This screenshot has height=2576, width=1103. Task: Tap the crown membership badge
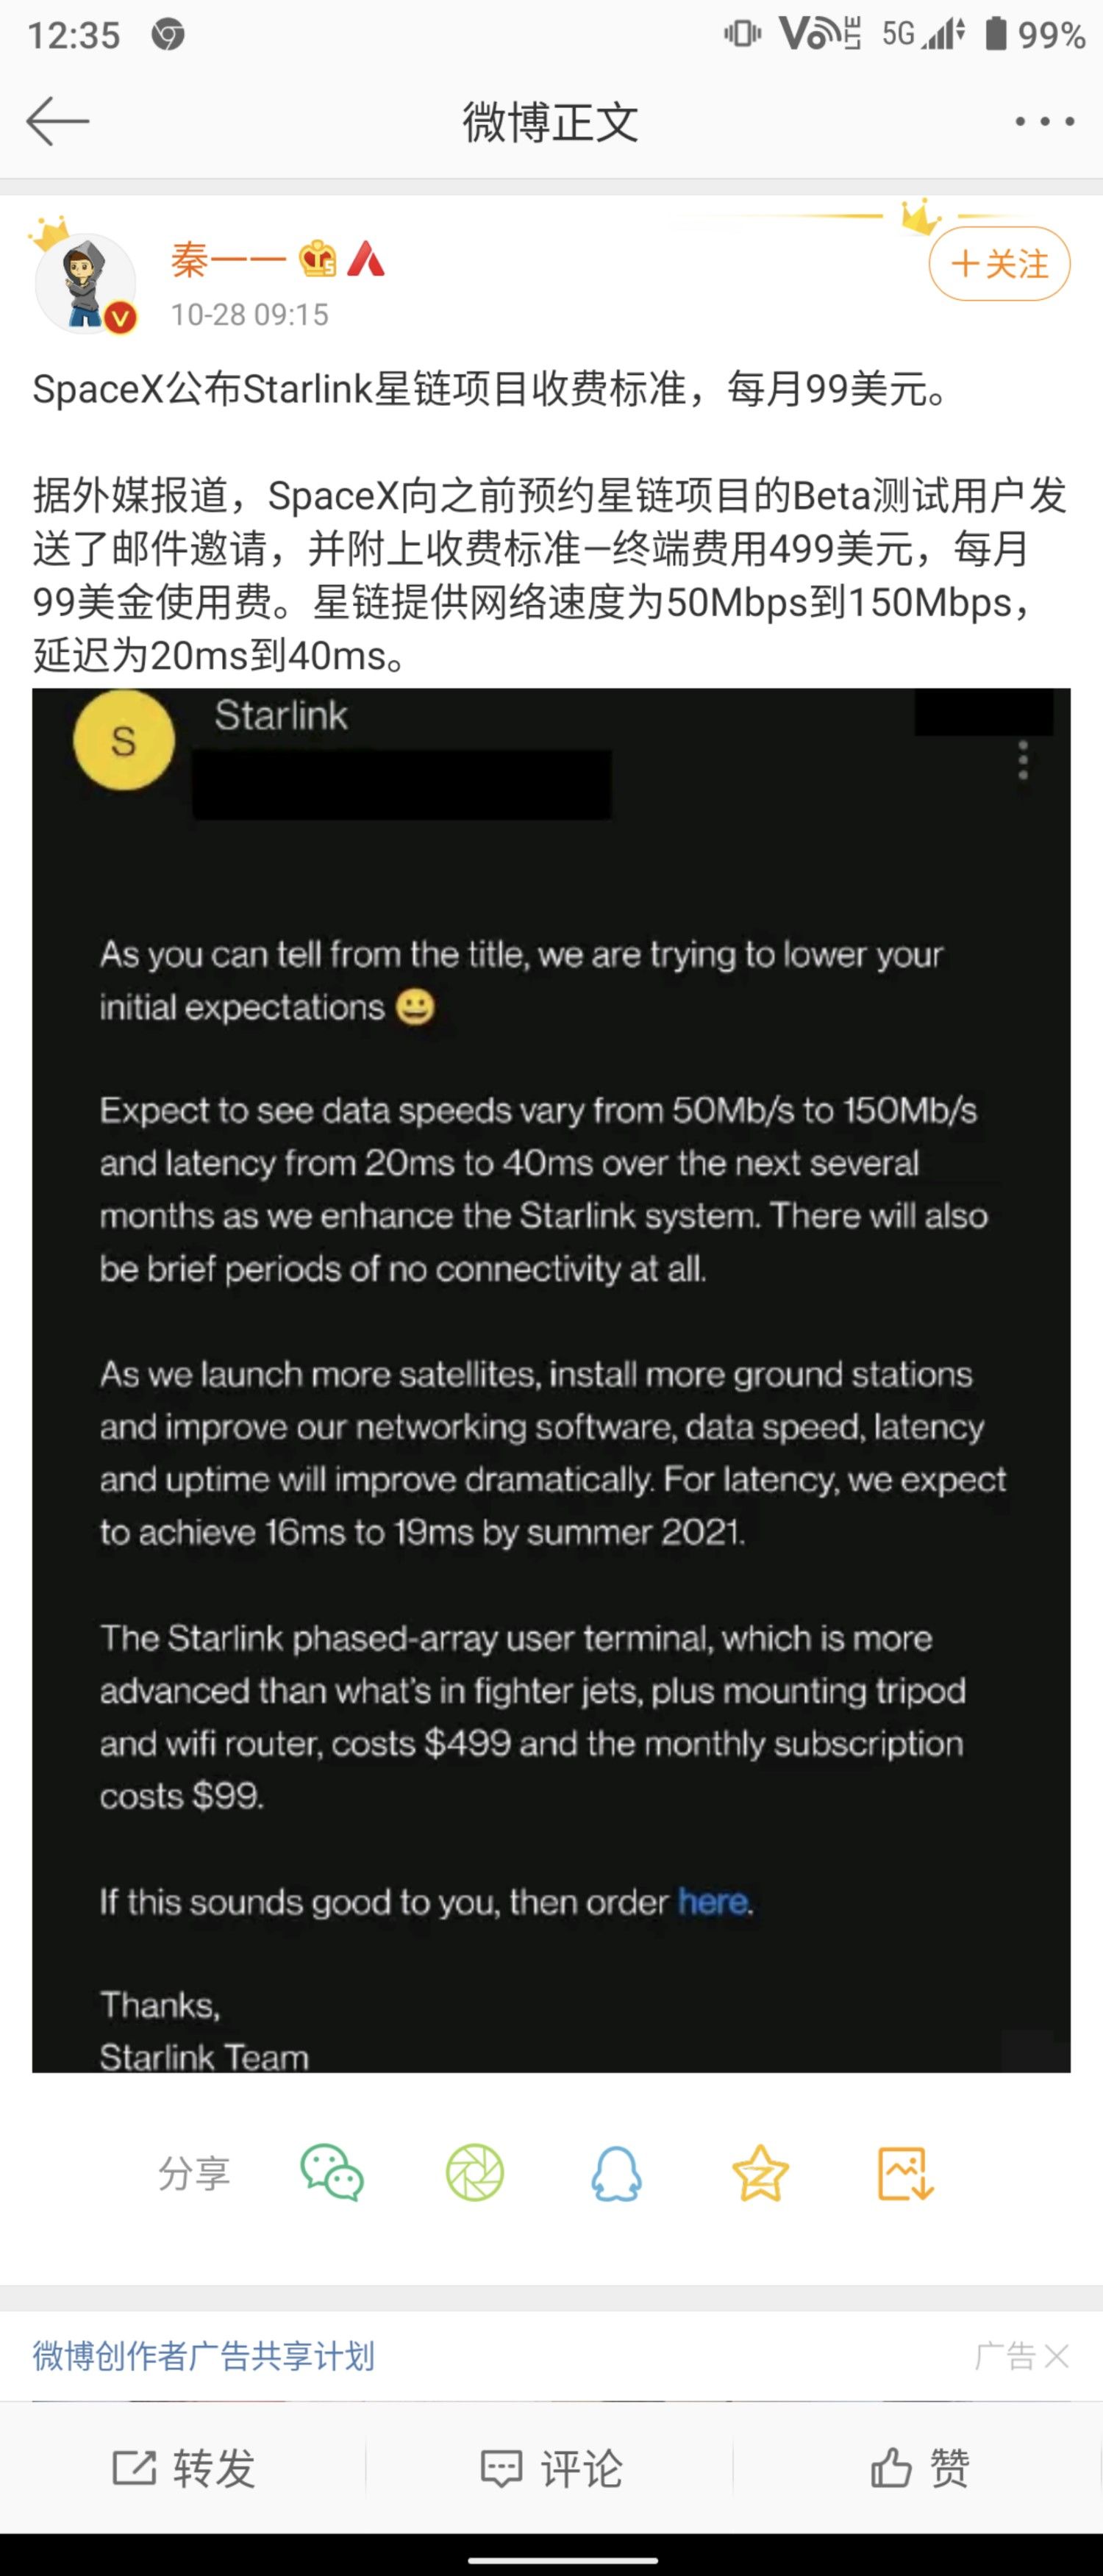click(317, 259)
